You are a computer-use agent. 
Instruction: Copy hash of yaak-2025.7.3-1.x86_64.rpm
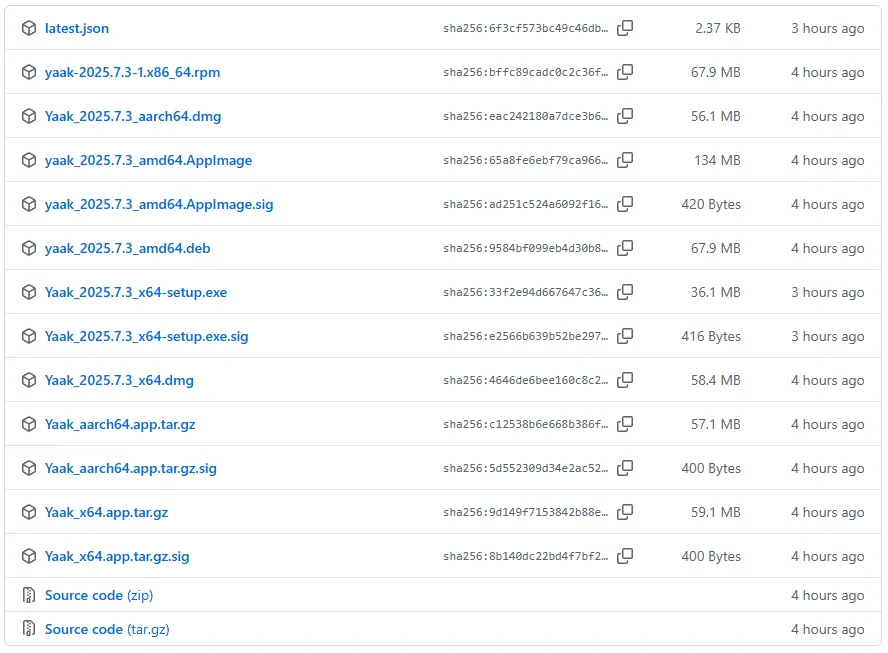625,73
